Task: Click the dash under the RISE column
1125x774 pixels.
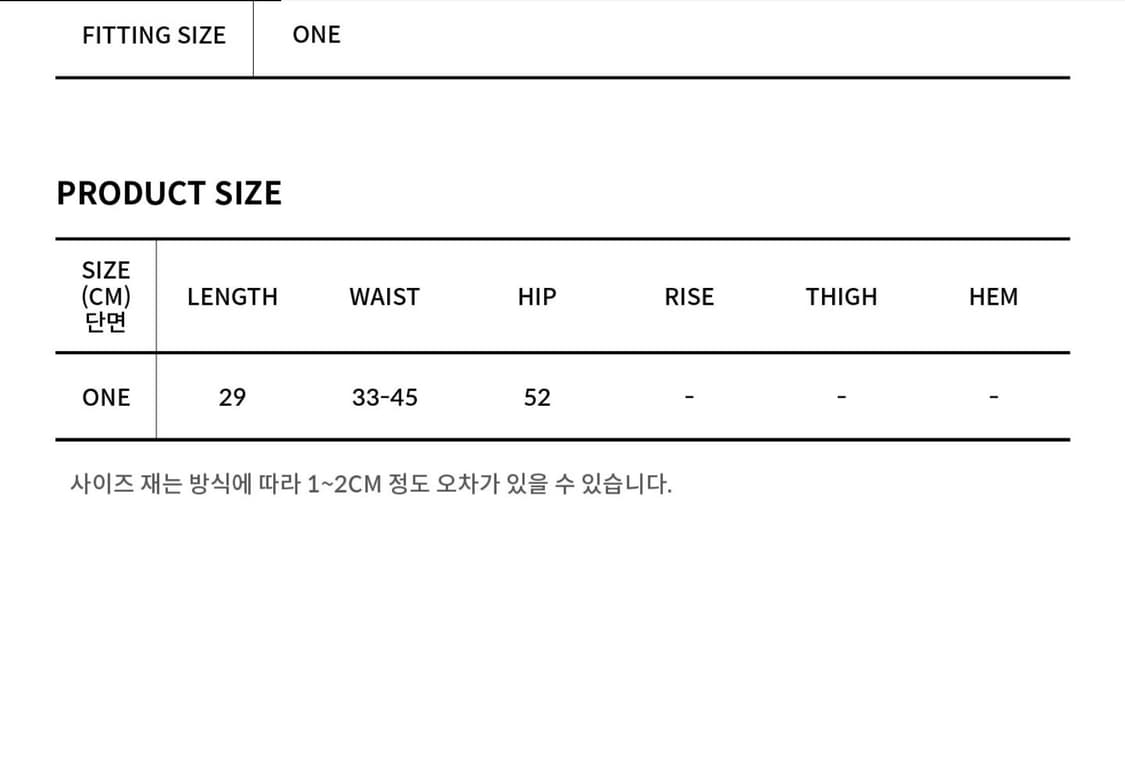Action: [x=689, y=397]
